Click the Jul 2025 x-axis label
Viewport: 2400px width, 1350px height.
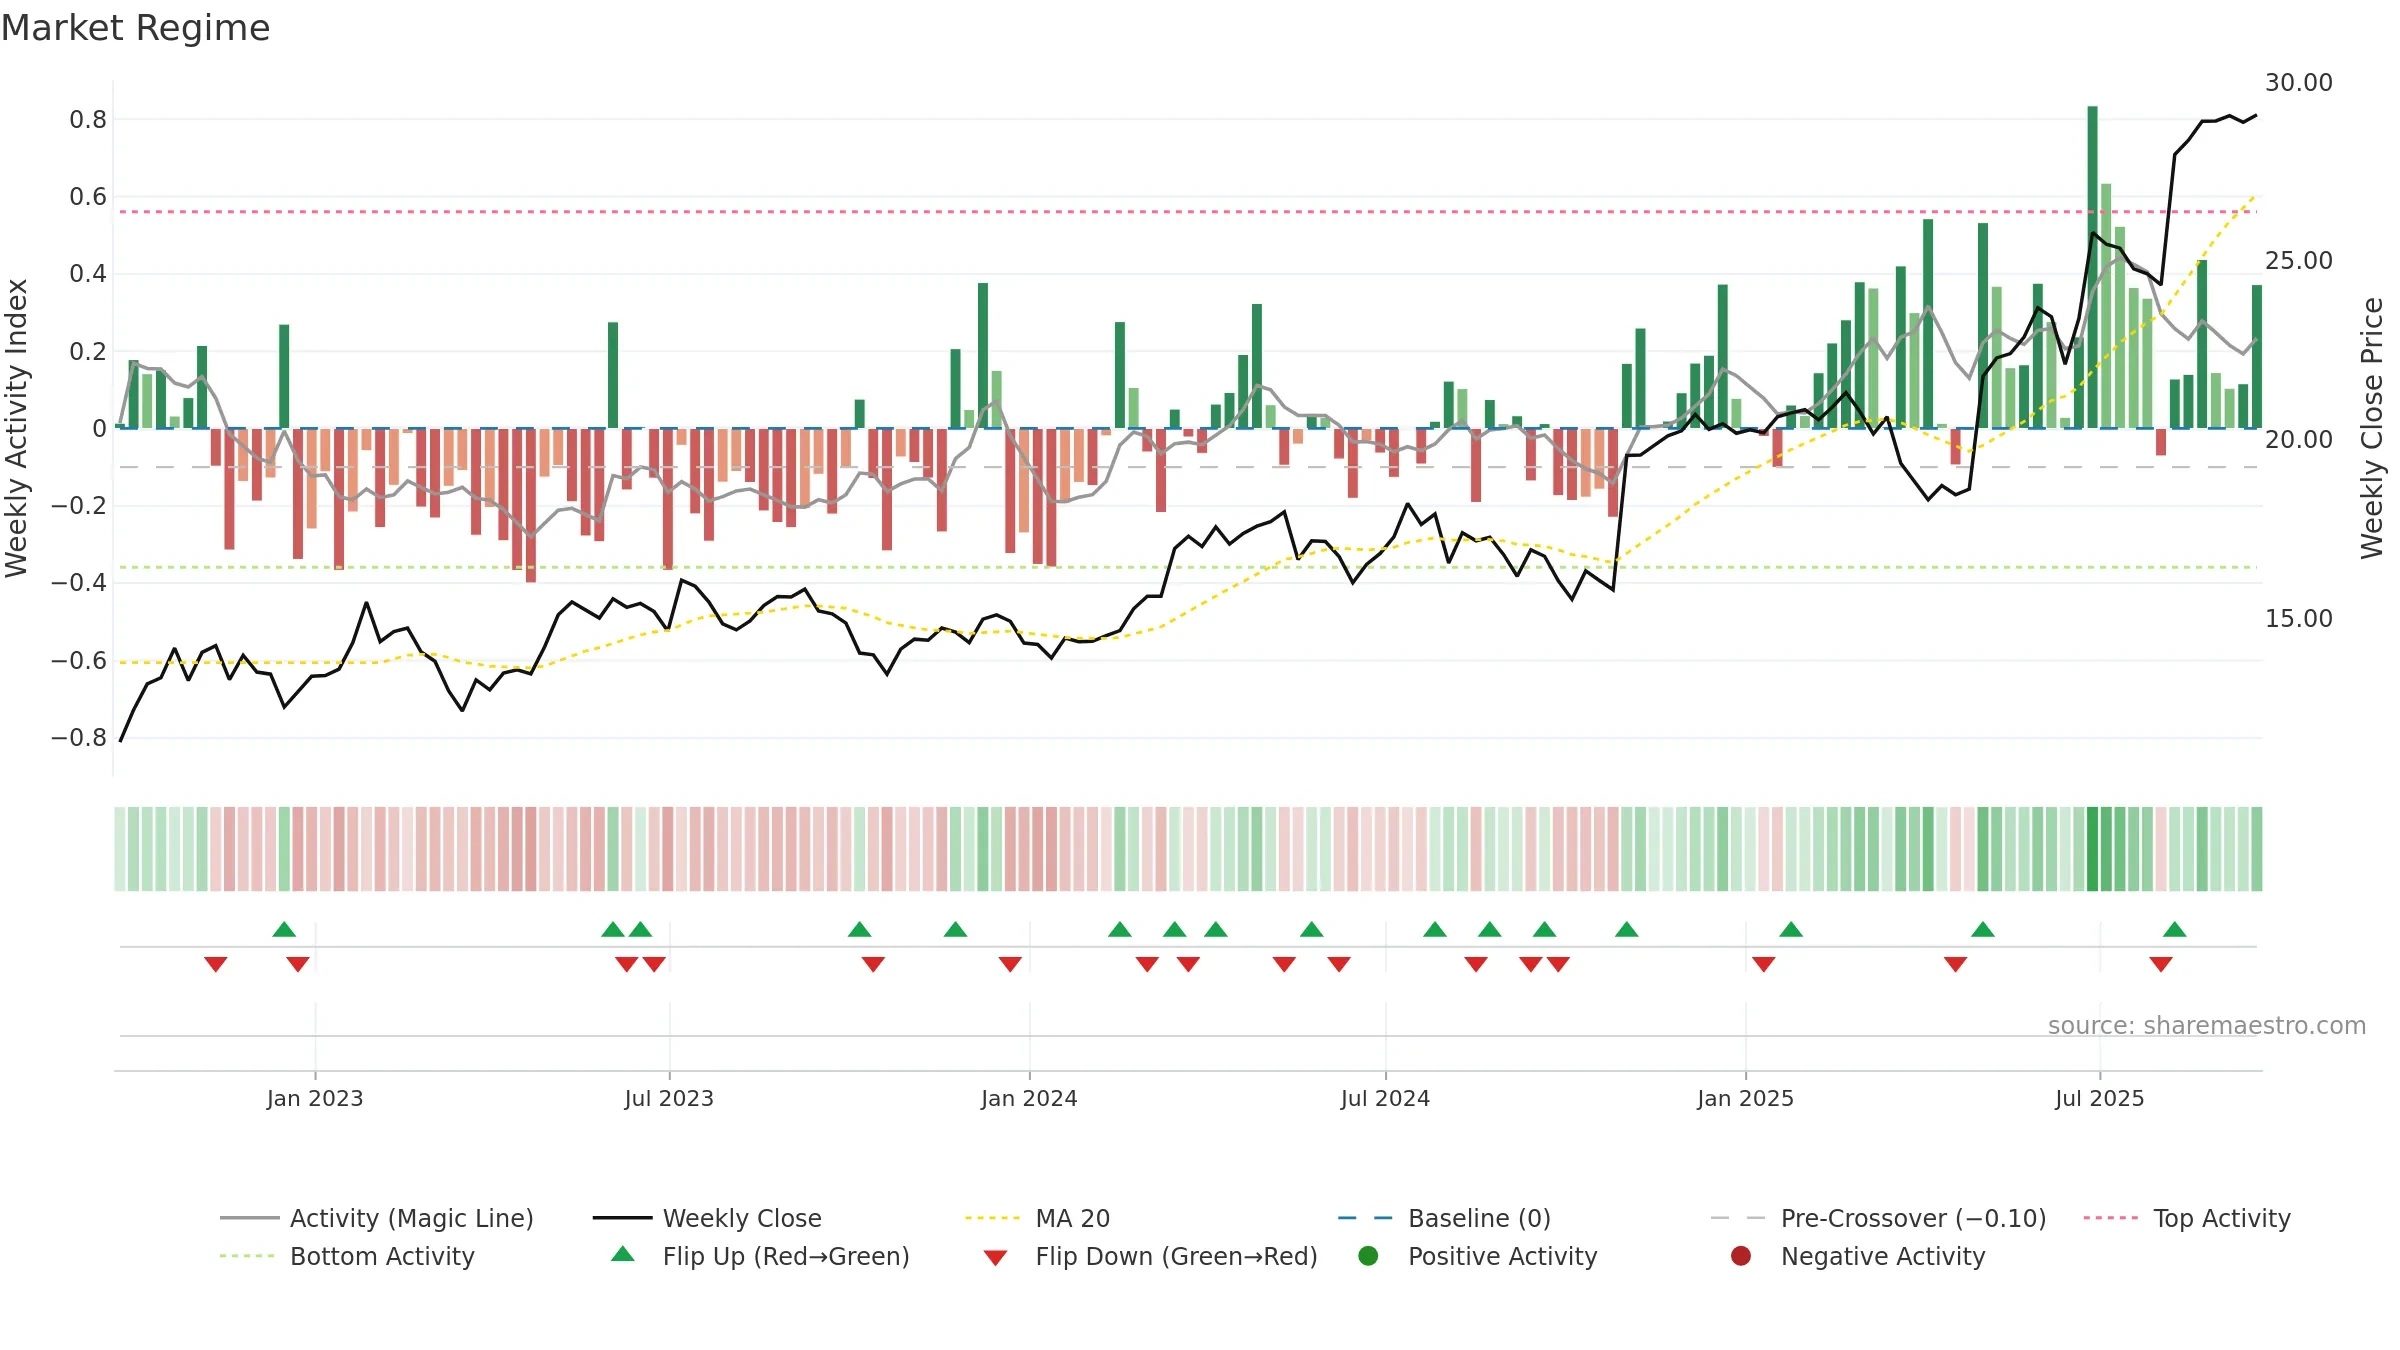2100,1099
